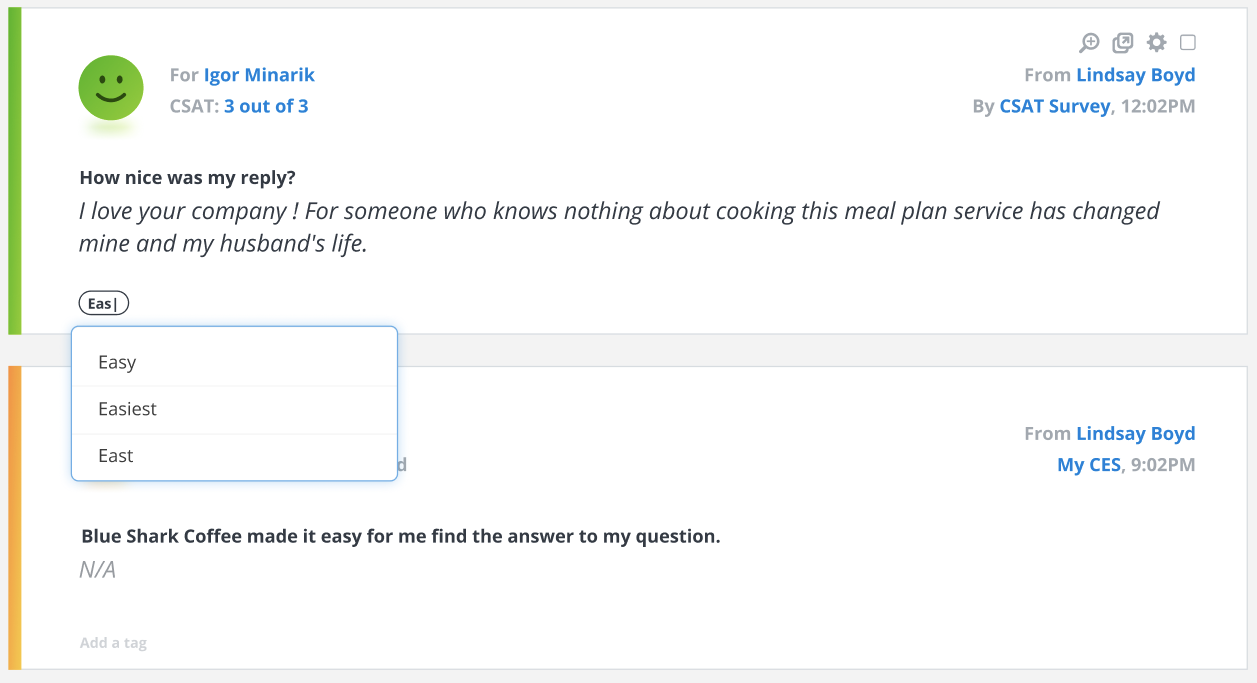Click the "Eas" tag input field
Screen dimensions: 1257x683
[104, 304]
